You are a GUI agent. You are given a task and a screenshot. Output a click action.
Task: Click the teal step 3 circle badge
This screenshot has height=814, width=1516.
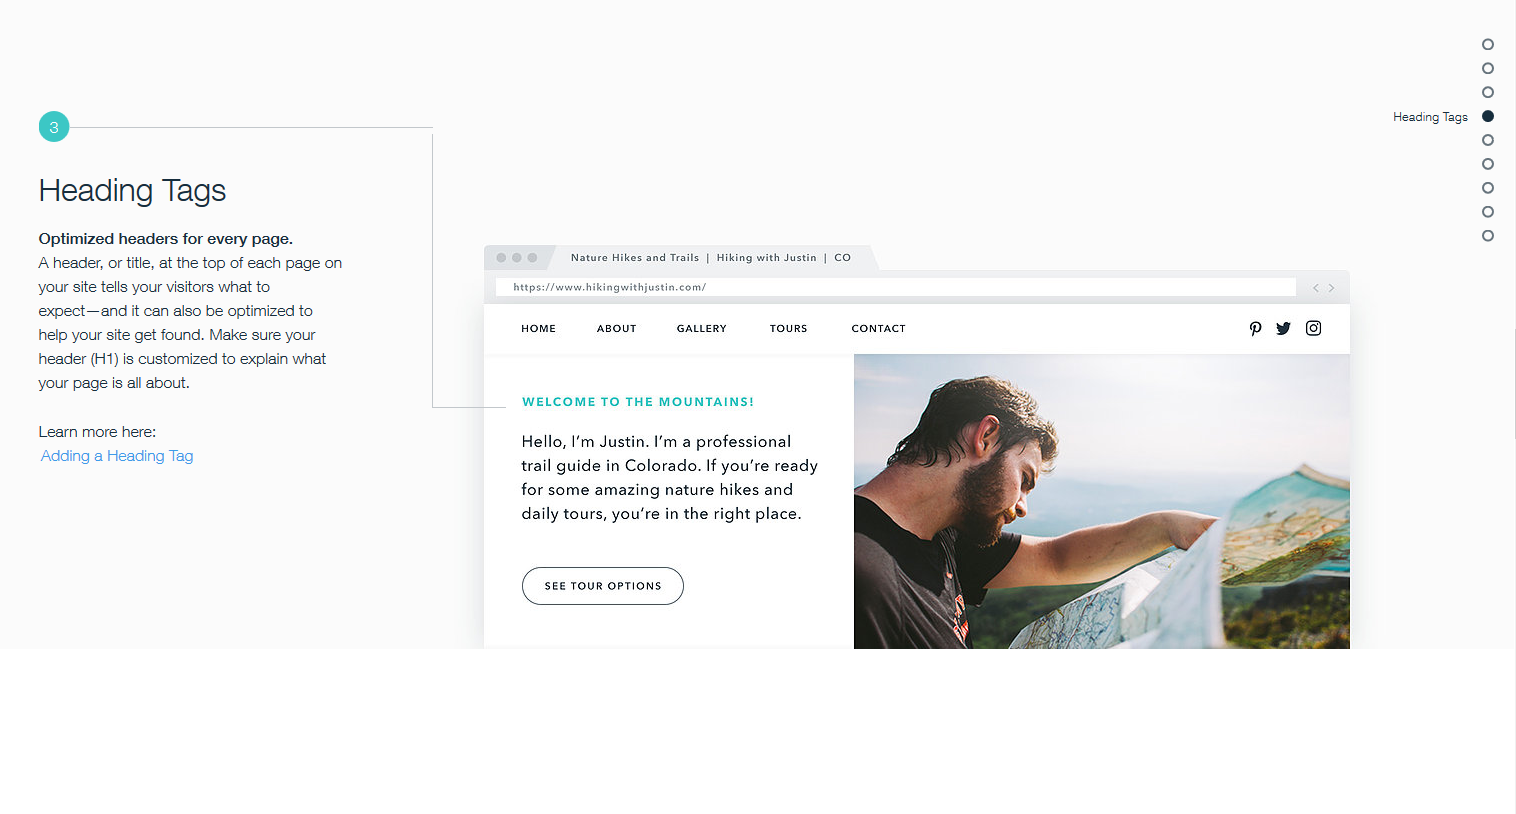click(54, 127)
